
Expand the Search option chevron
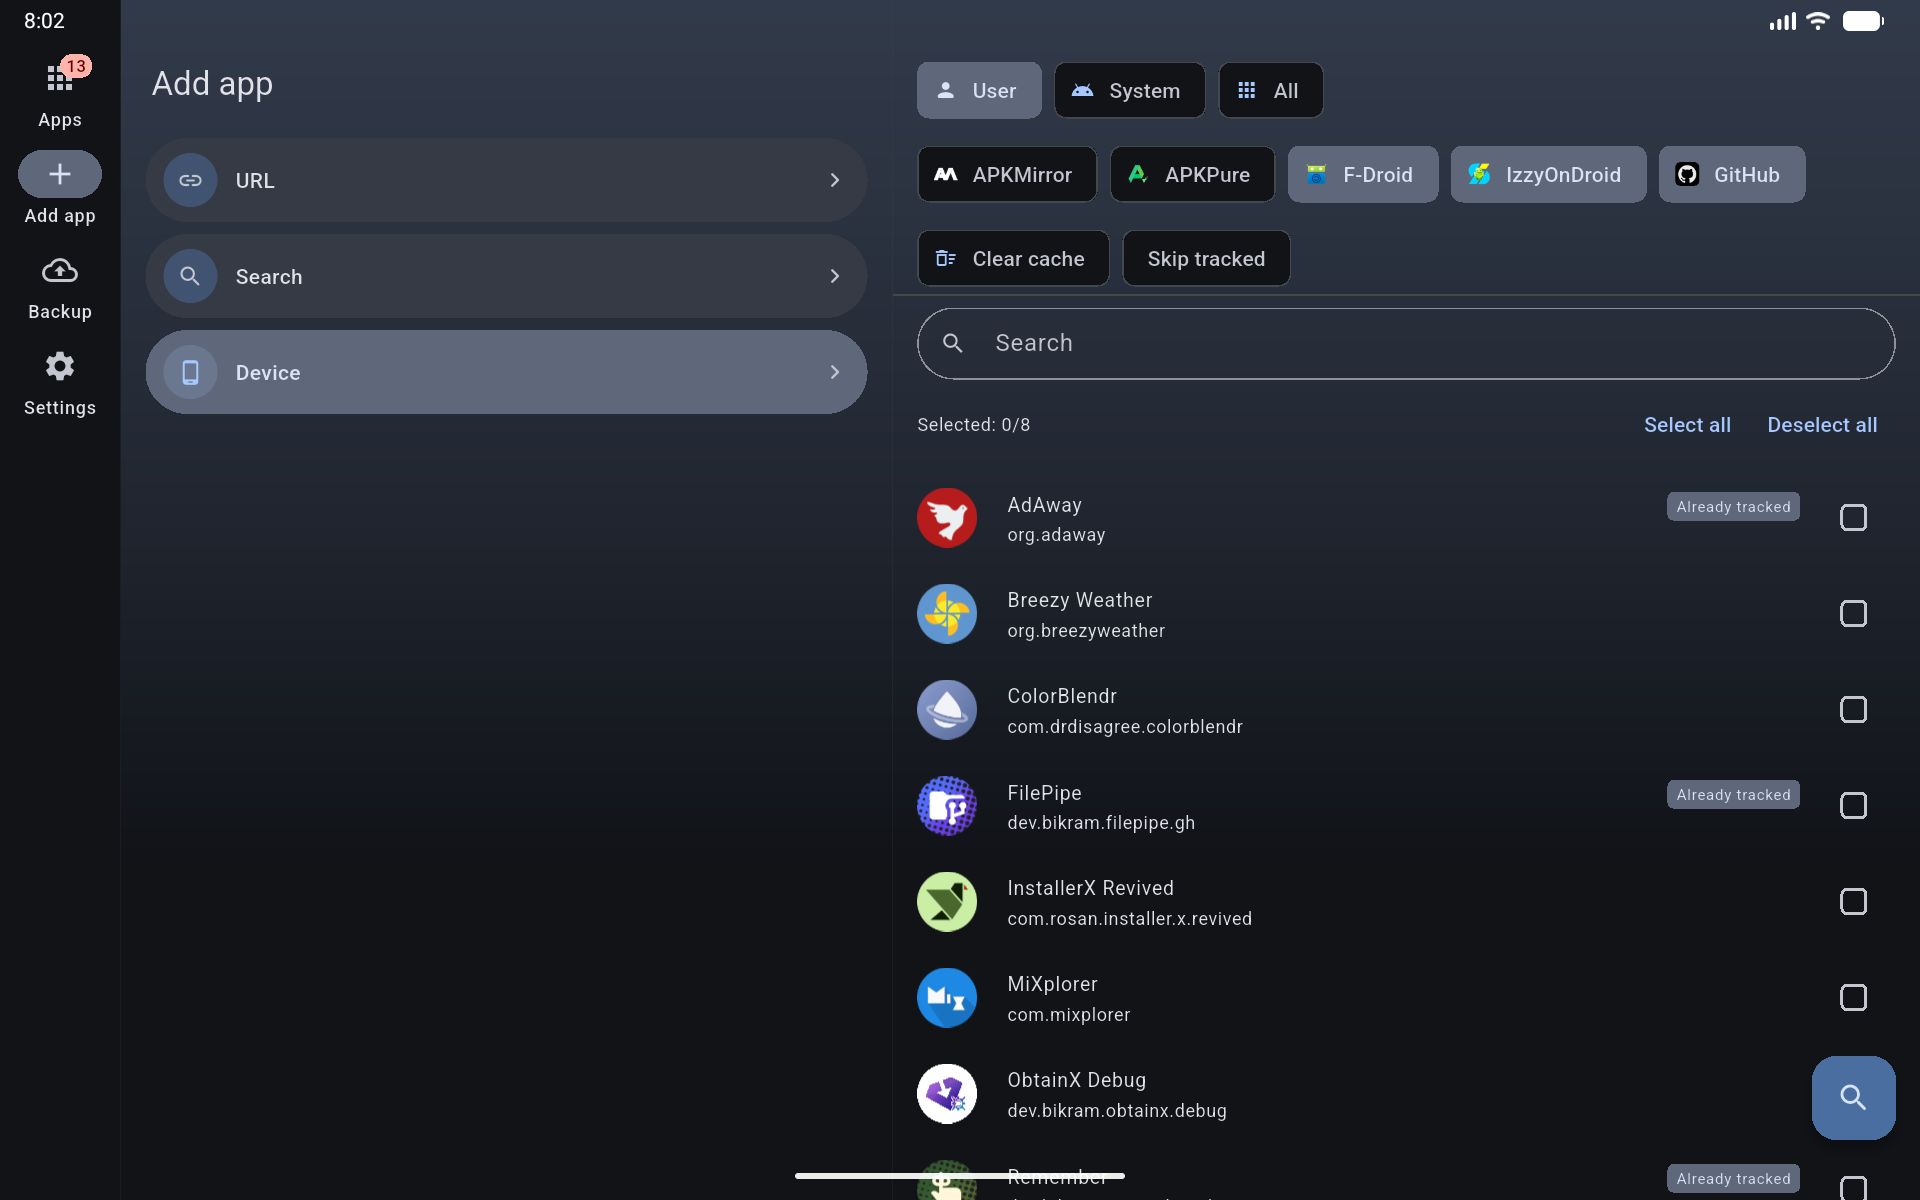(835, 276)
